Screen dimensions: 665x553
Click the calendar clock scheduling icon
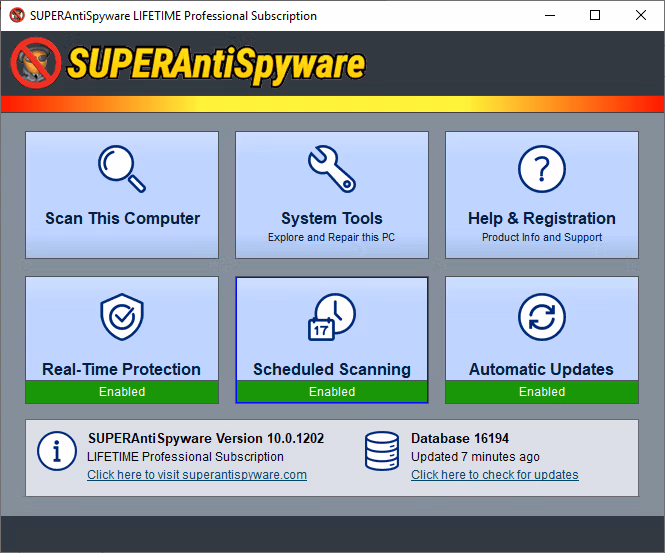[x=332, y=316]
